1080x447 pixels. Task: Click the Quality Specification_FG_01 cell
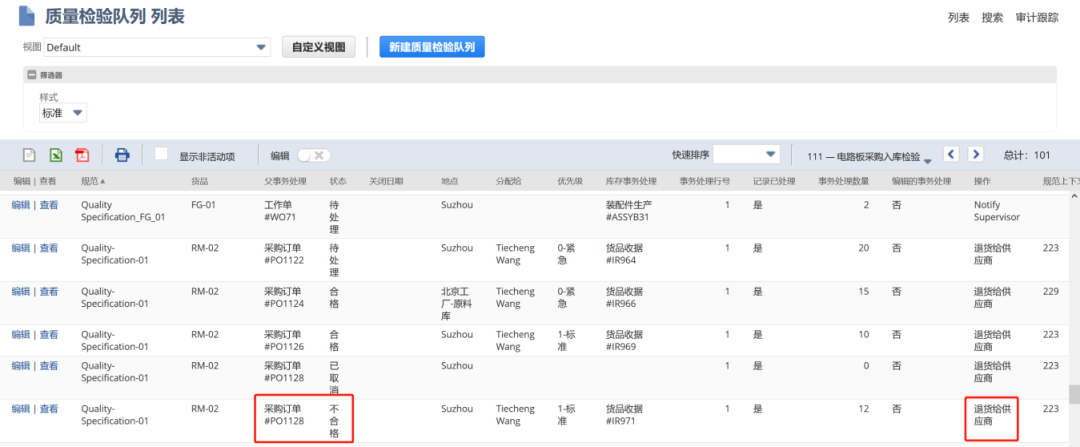[x=123, y=211]
